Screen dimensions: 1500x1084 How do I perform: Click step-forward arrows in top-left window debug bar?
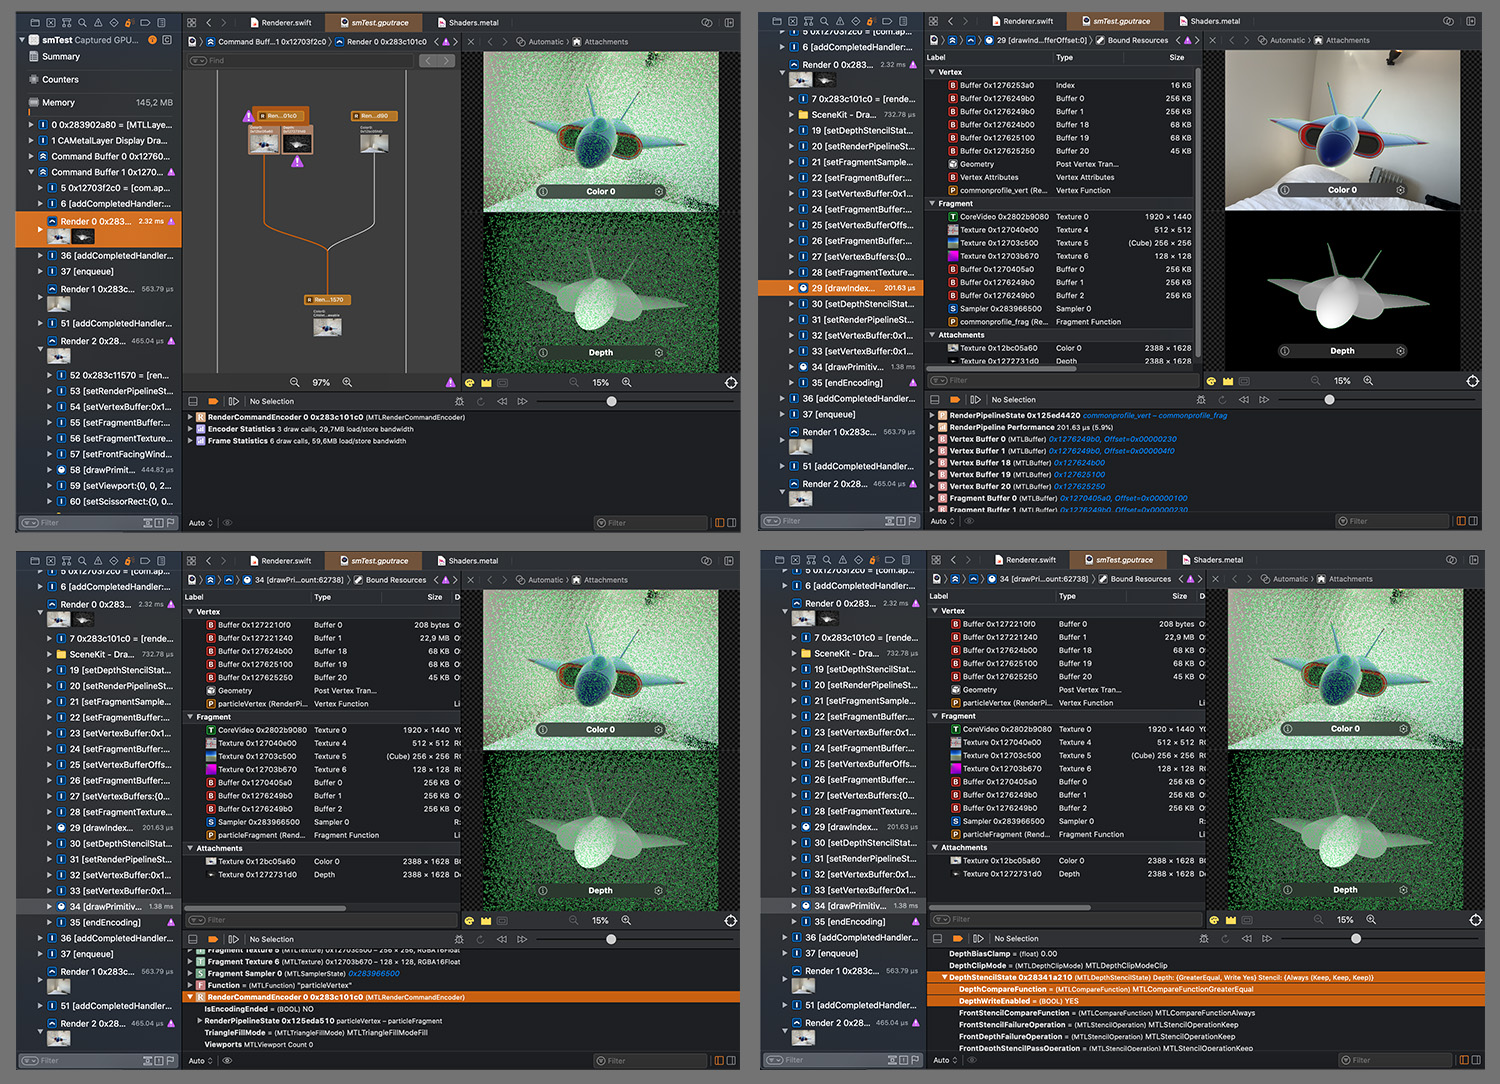coord(522,401)
